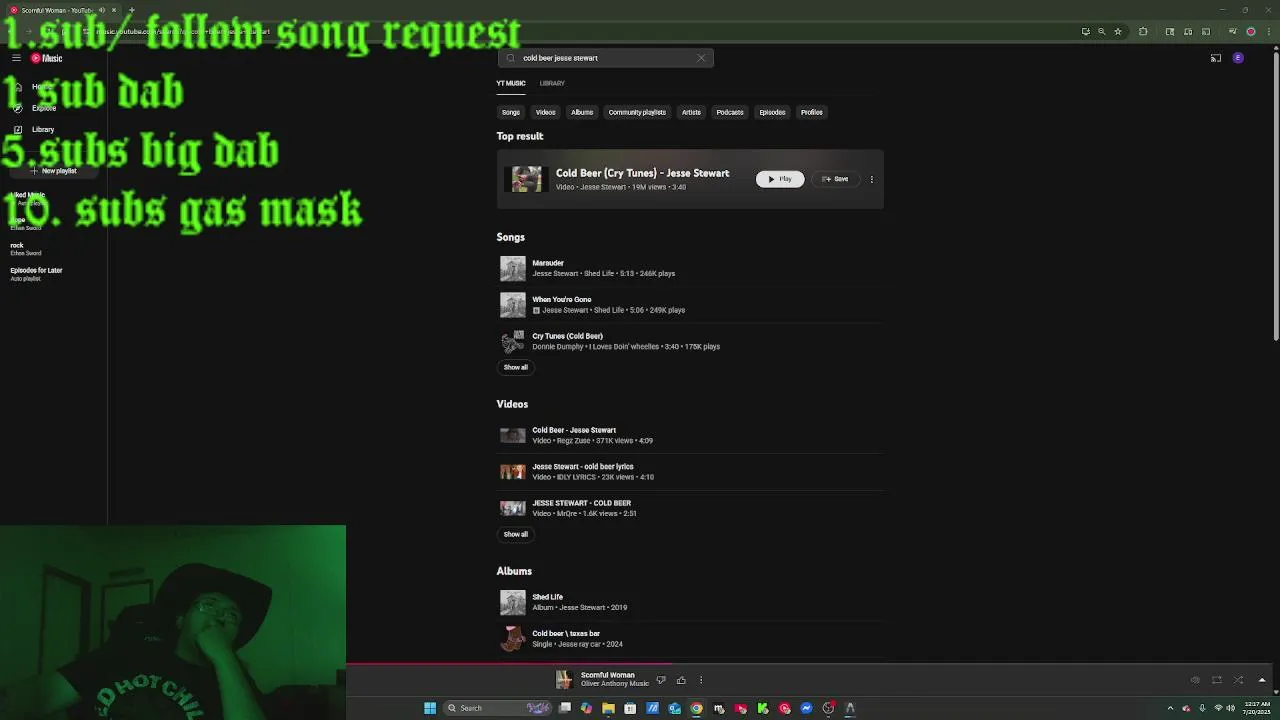Screen dimensions: 1280x720
Task: Save the Cold Beer top result
Action: click(834, 179)
